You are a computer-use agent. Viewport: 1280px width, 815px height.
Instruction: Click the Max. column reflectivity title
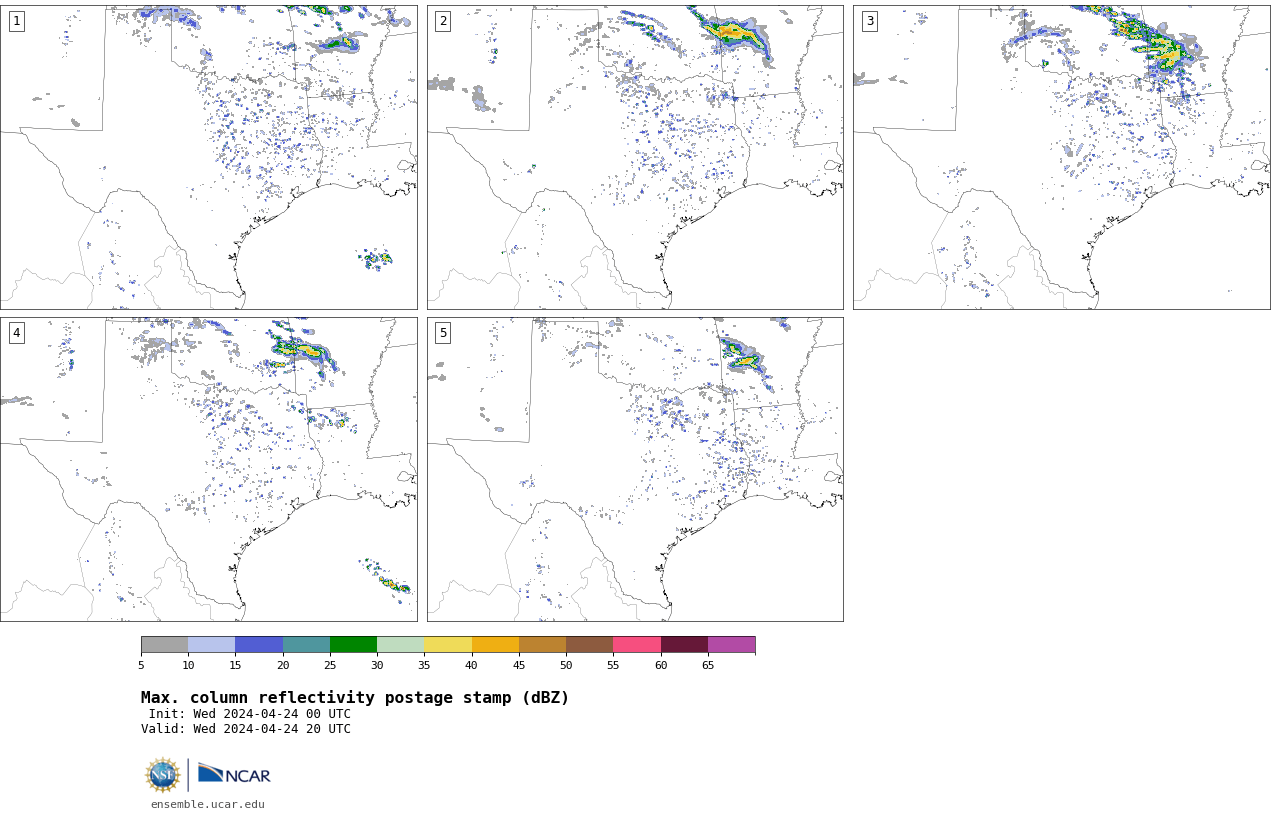click(x=355, y=698)
